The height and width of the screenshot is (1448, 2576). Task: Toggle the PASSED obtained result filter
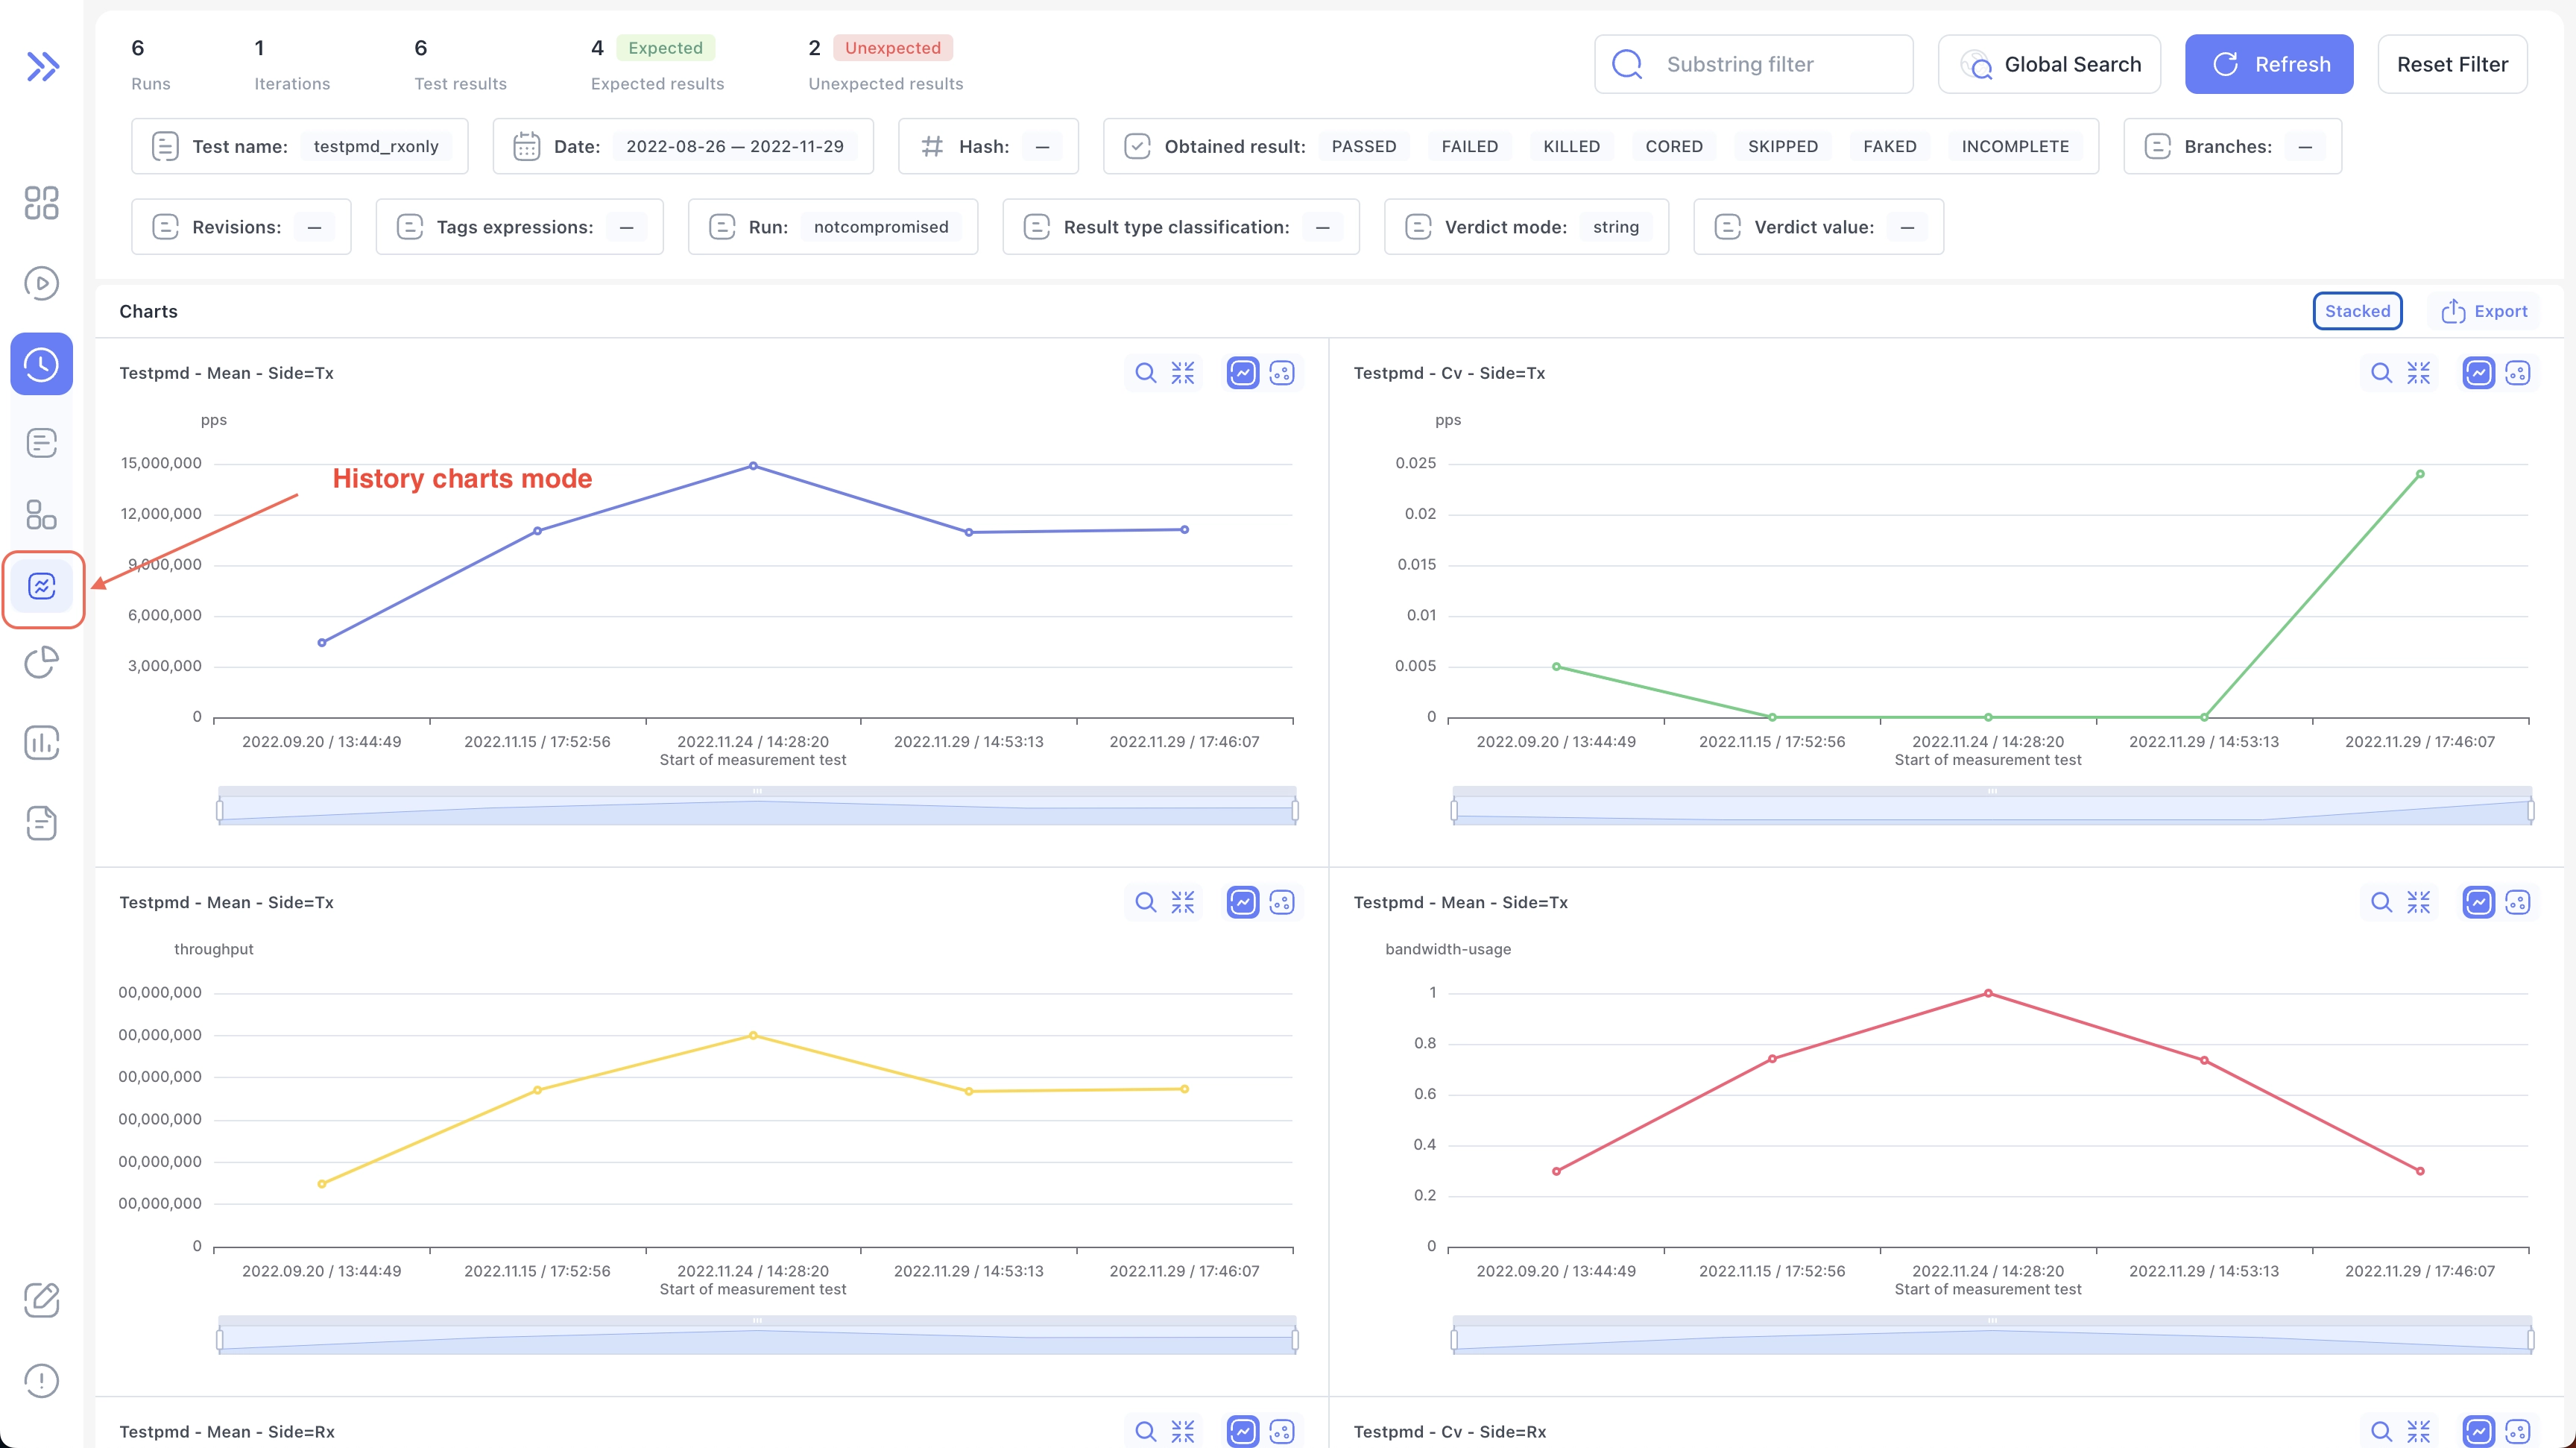1363,146
